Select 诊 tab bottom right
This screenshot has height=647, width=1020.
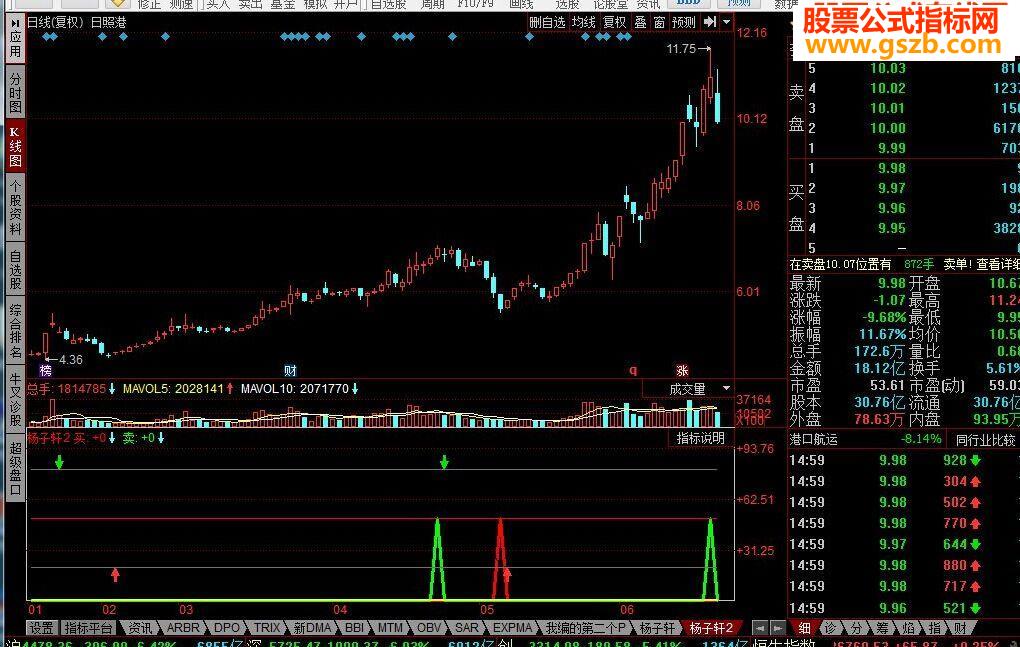(x=830, y=628)
